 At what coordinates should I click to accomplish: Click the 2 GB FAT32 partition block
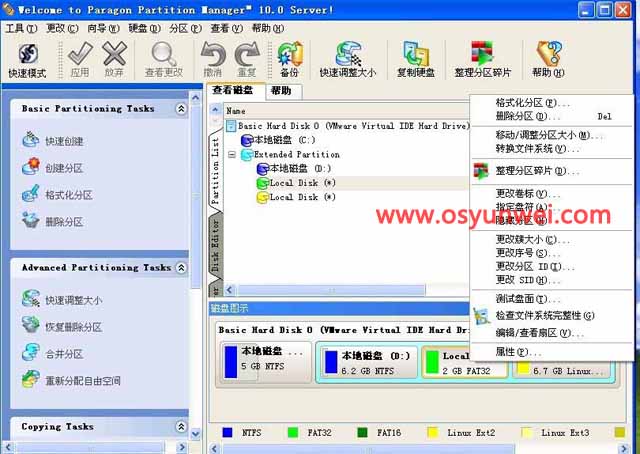[464, 363]
